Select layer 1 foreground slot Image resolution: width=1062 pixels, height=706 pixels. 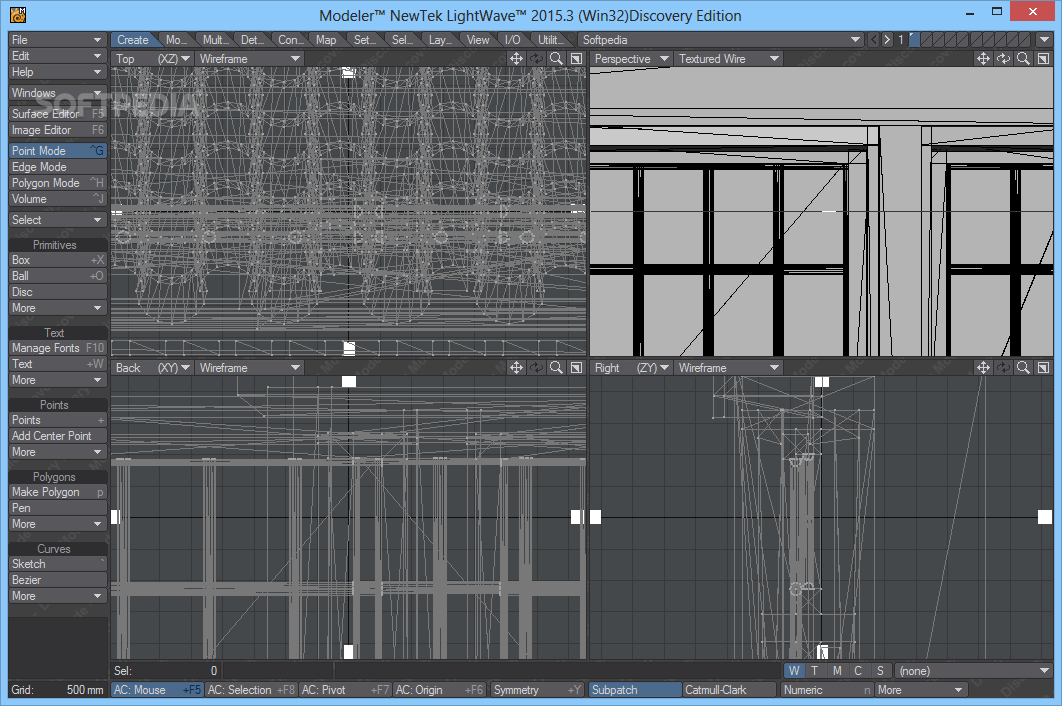915,40
